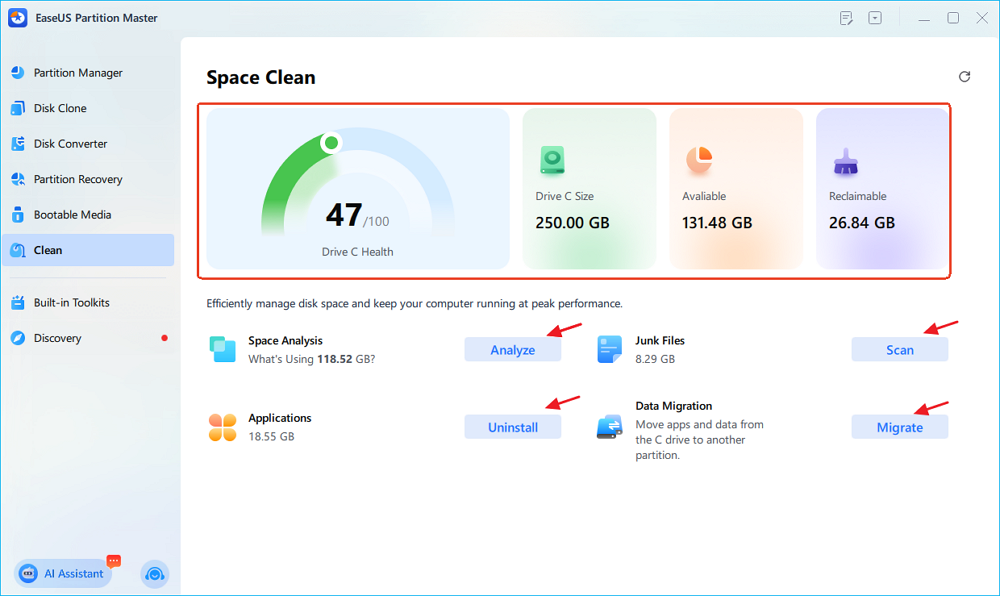Click "What's Using 118.52 GB?" text
This screenshot has height=596, width=1000.
pyautogui.click(x=311, y=359)
